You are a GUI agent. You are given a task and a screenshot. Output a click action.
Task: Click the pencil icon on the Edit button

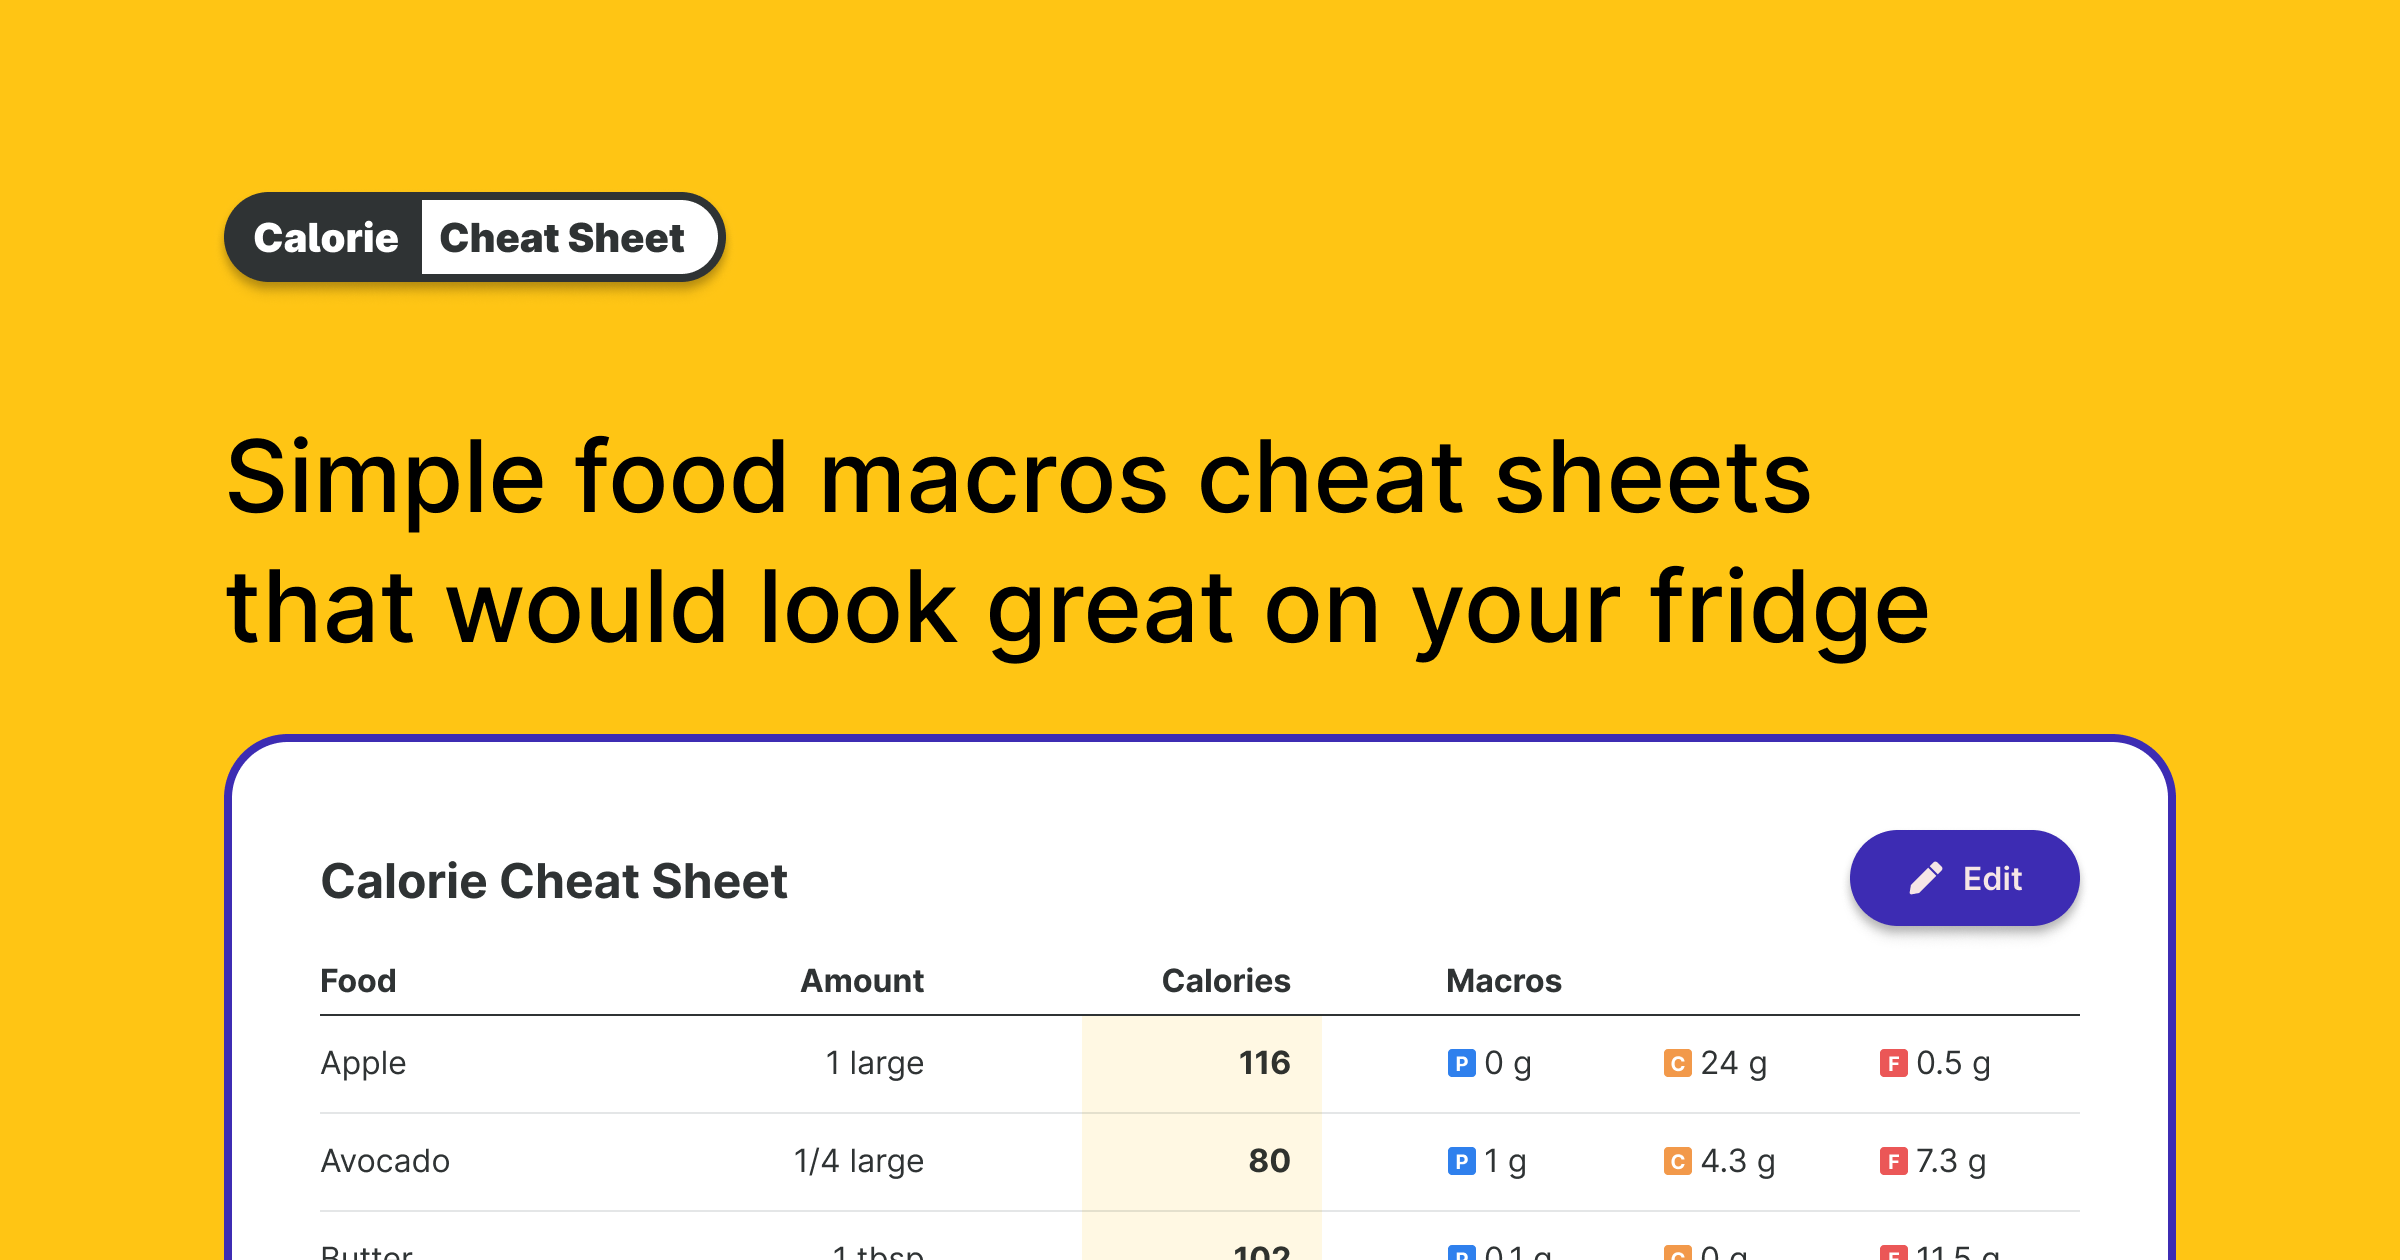point(1925,878)
